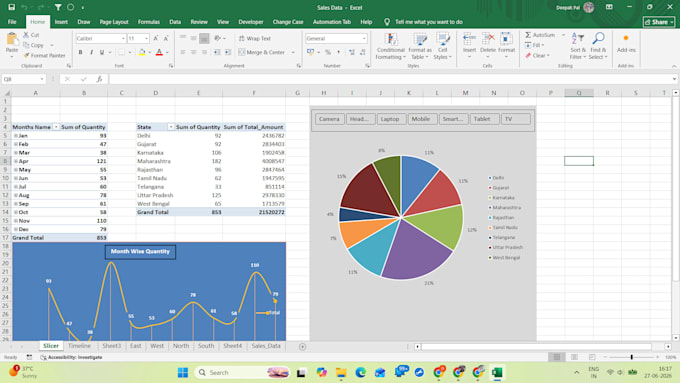Open the Clear eraser menu
This screenshot has width=680, height=383.
pyautogui.click(x=537, y=56)
